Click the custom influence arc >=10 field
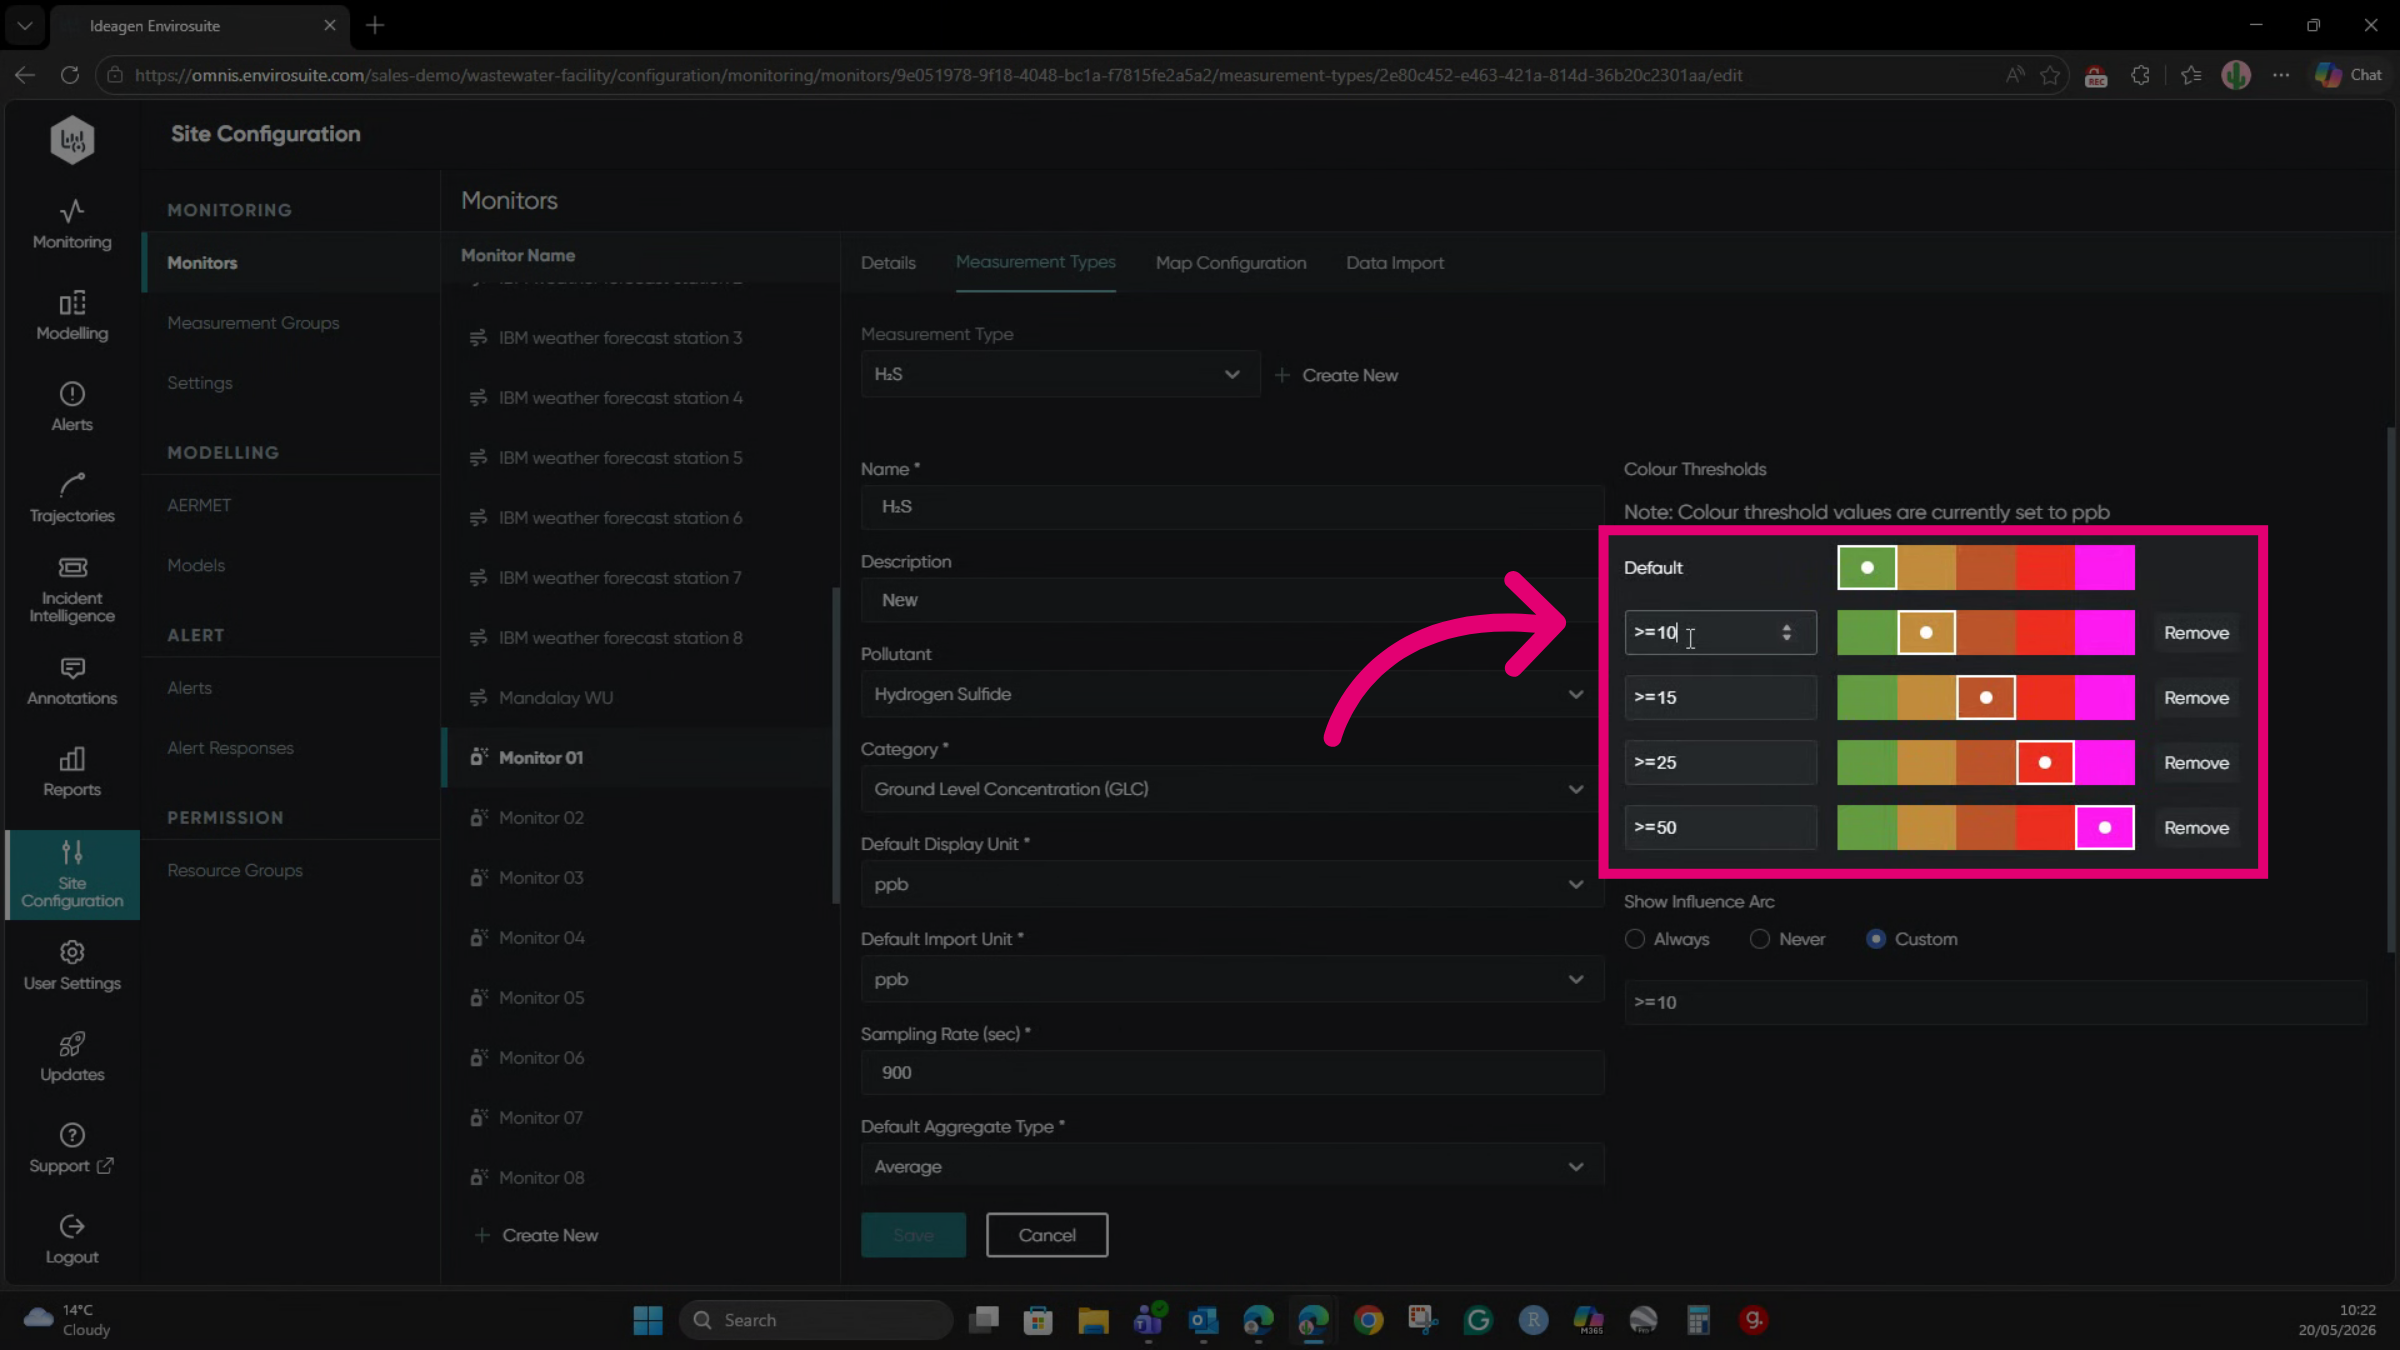Viewport: 2400px width, 1350px height. tap(1995, 1002)
